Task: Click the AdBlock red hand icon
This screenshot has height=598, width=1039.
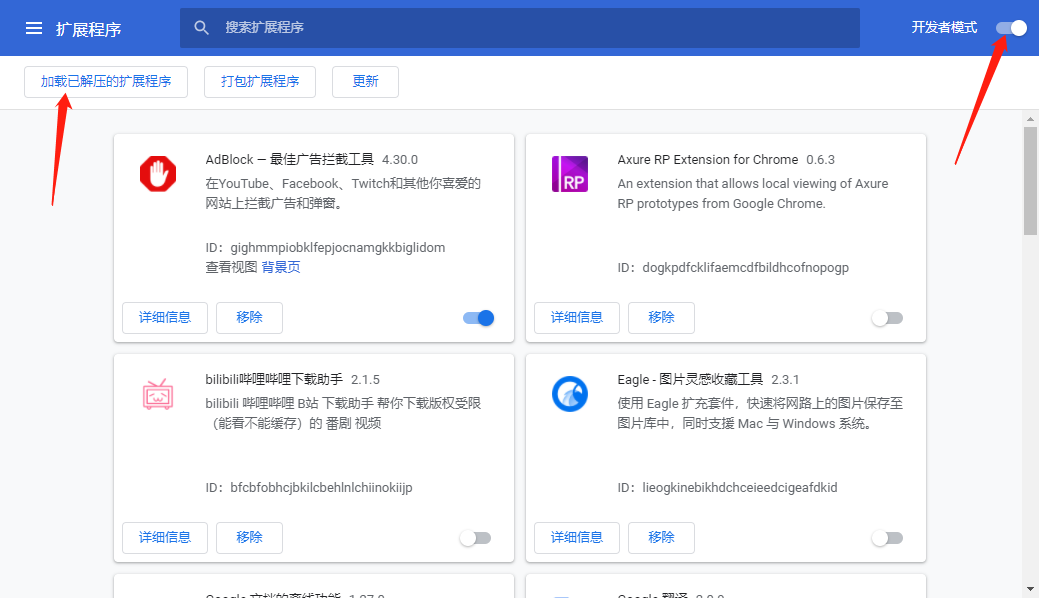Action: pos(158,174)
